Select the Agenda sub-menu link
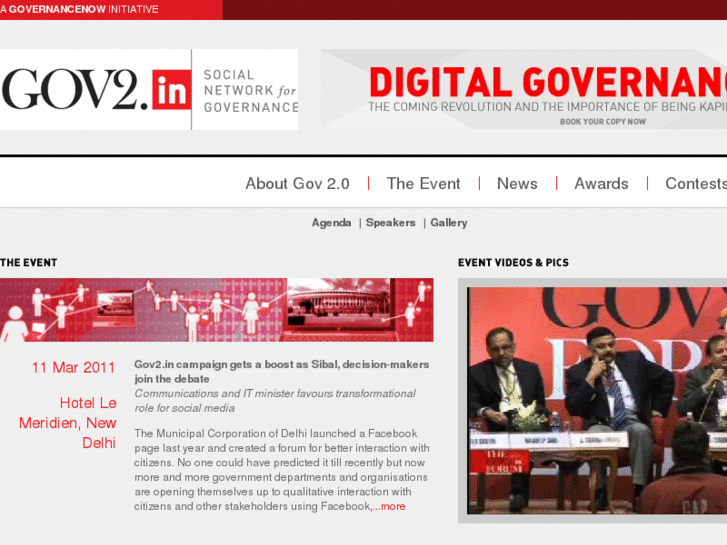727x545 pixels. 331,223
